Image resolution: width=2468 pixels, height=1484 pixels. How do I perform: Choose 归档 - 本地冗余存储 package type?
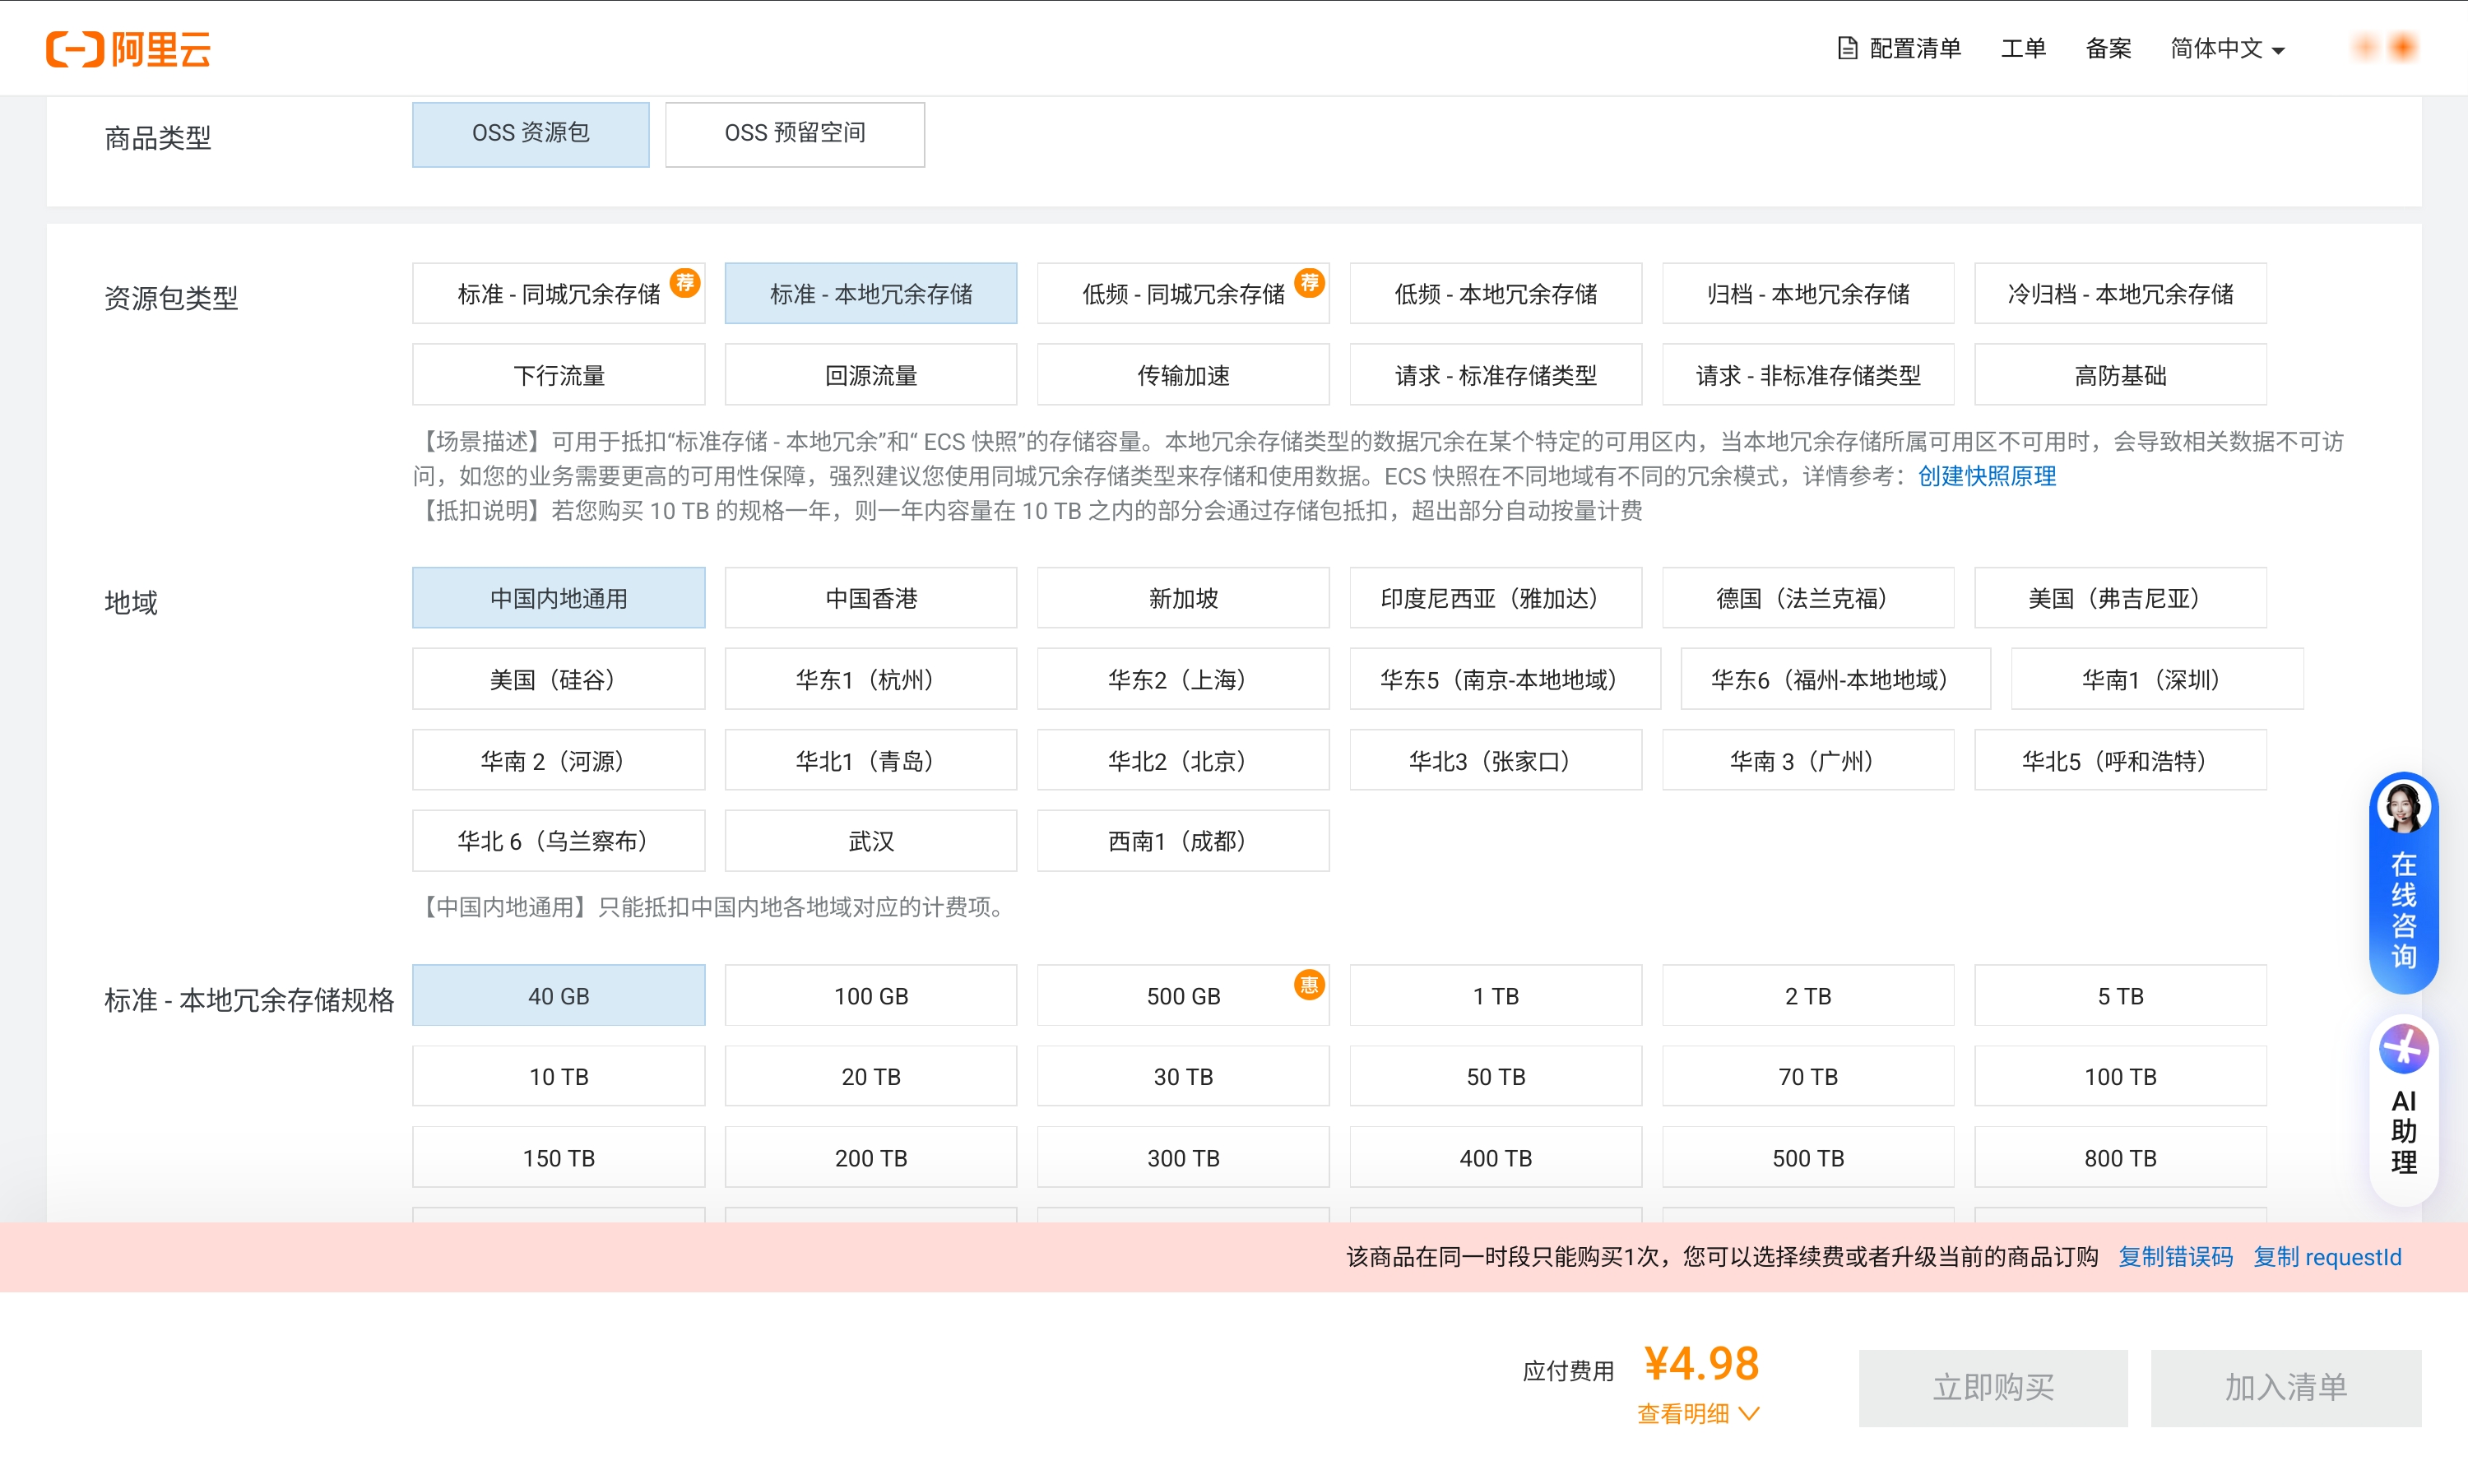point(1808,294)
